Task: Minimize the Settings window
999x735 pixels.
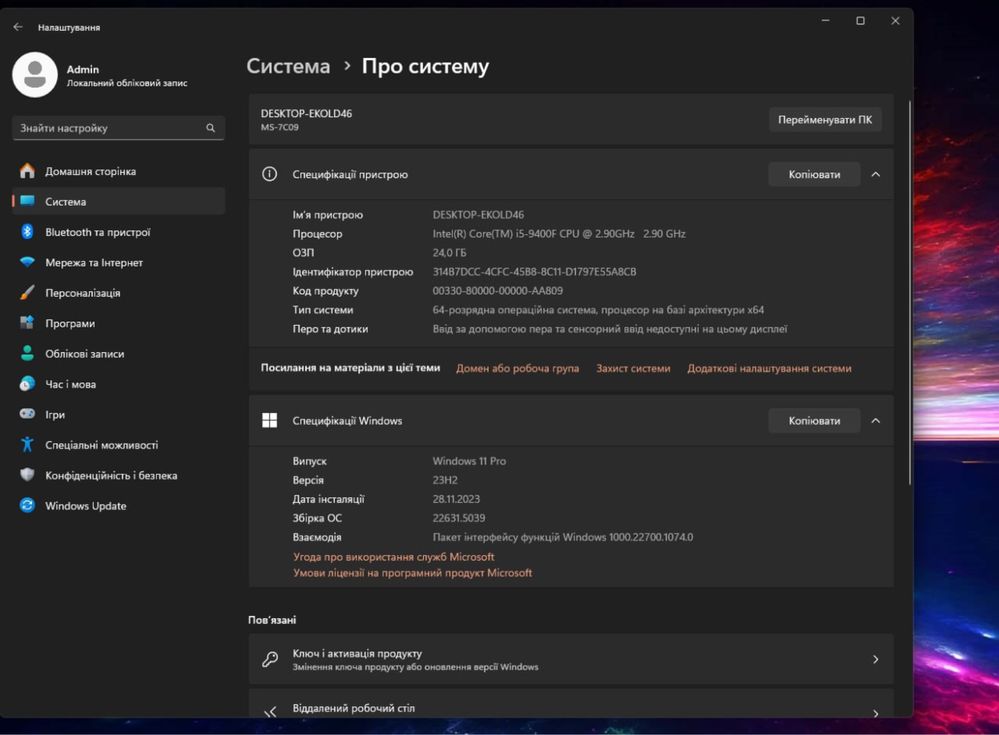Action: tap(826, 21)
